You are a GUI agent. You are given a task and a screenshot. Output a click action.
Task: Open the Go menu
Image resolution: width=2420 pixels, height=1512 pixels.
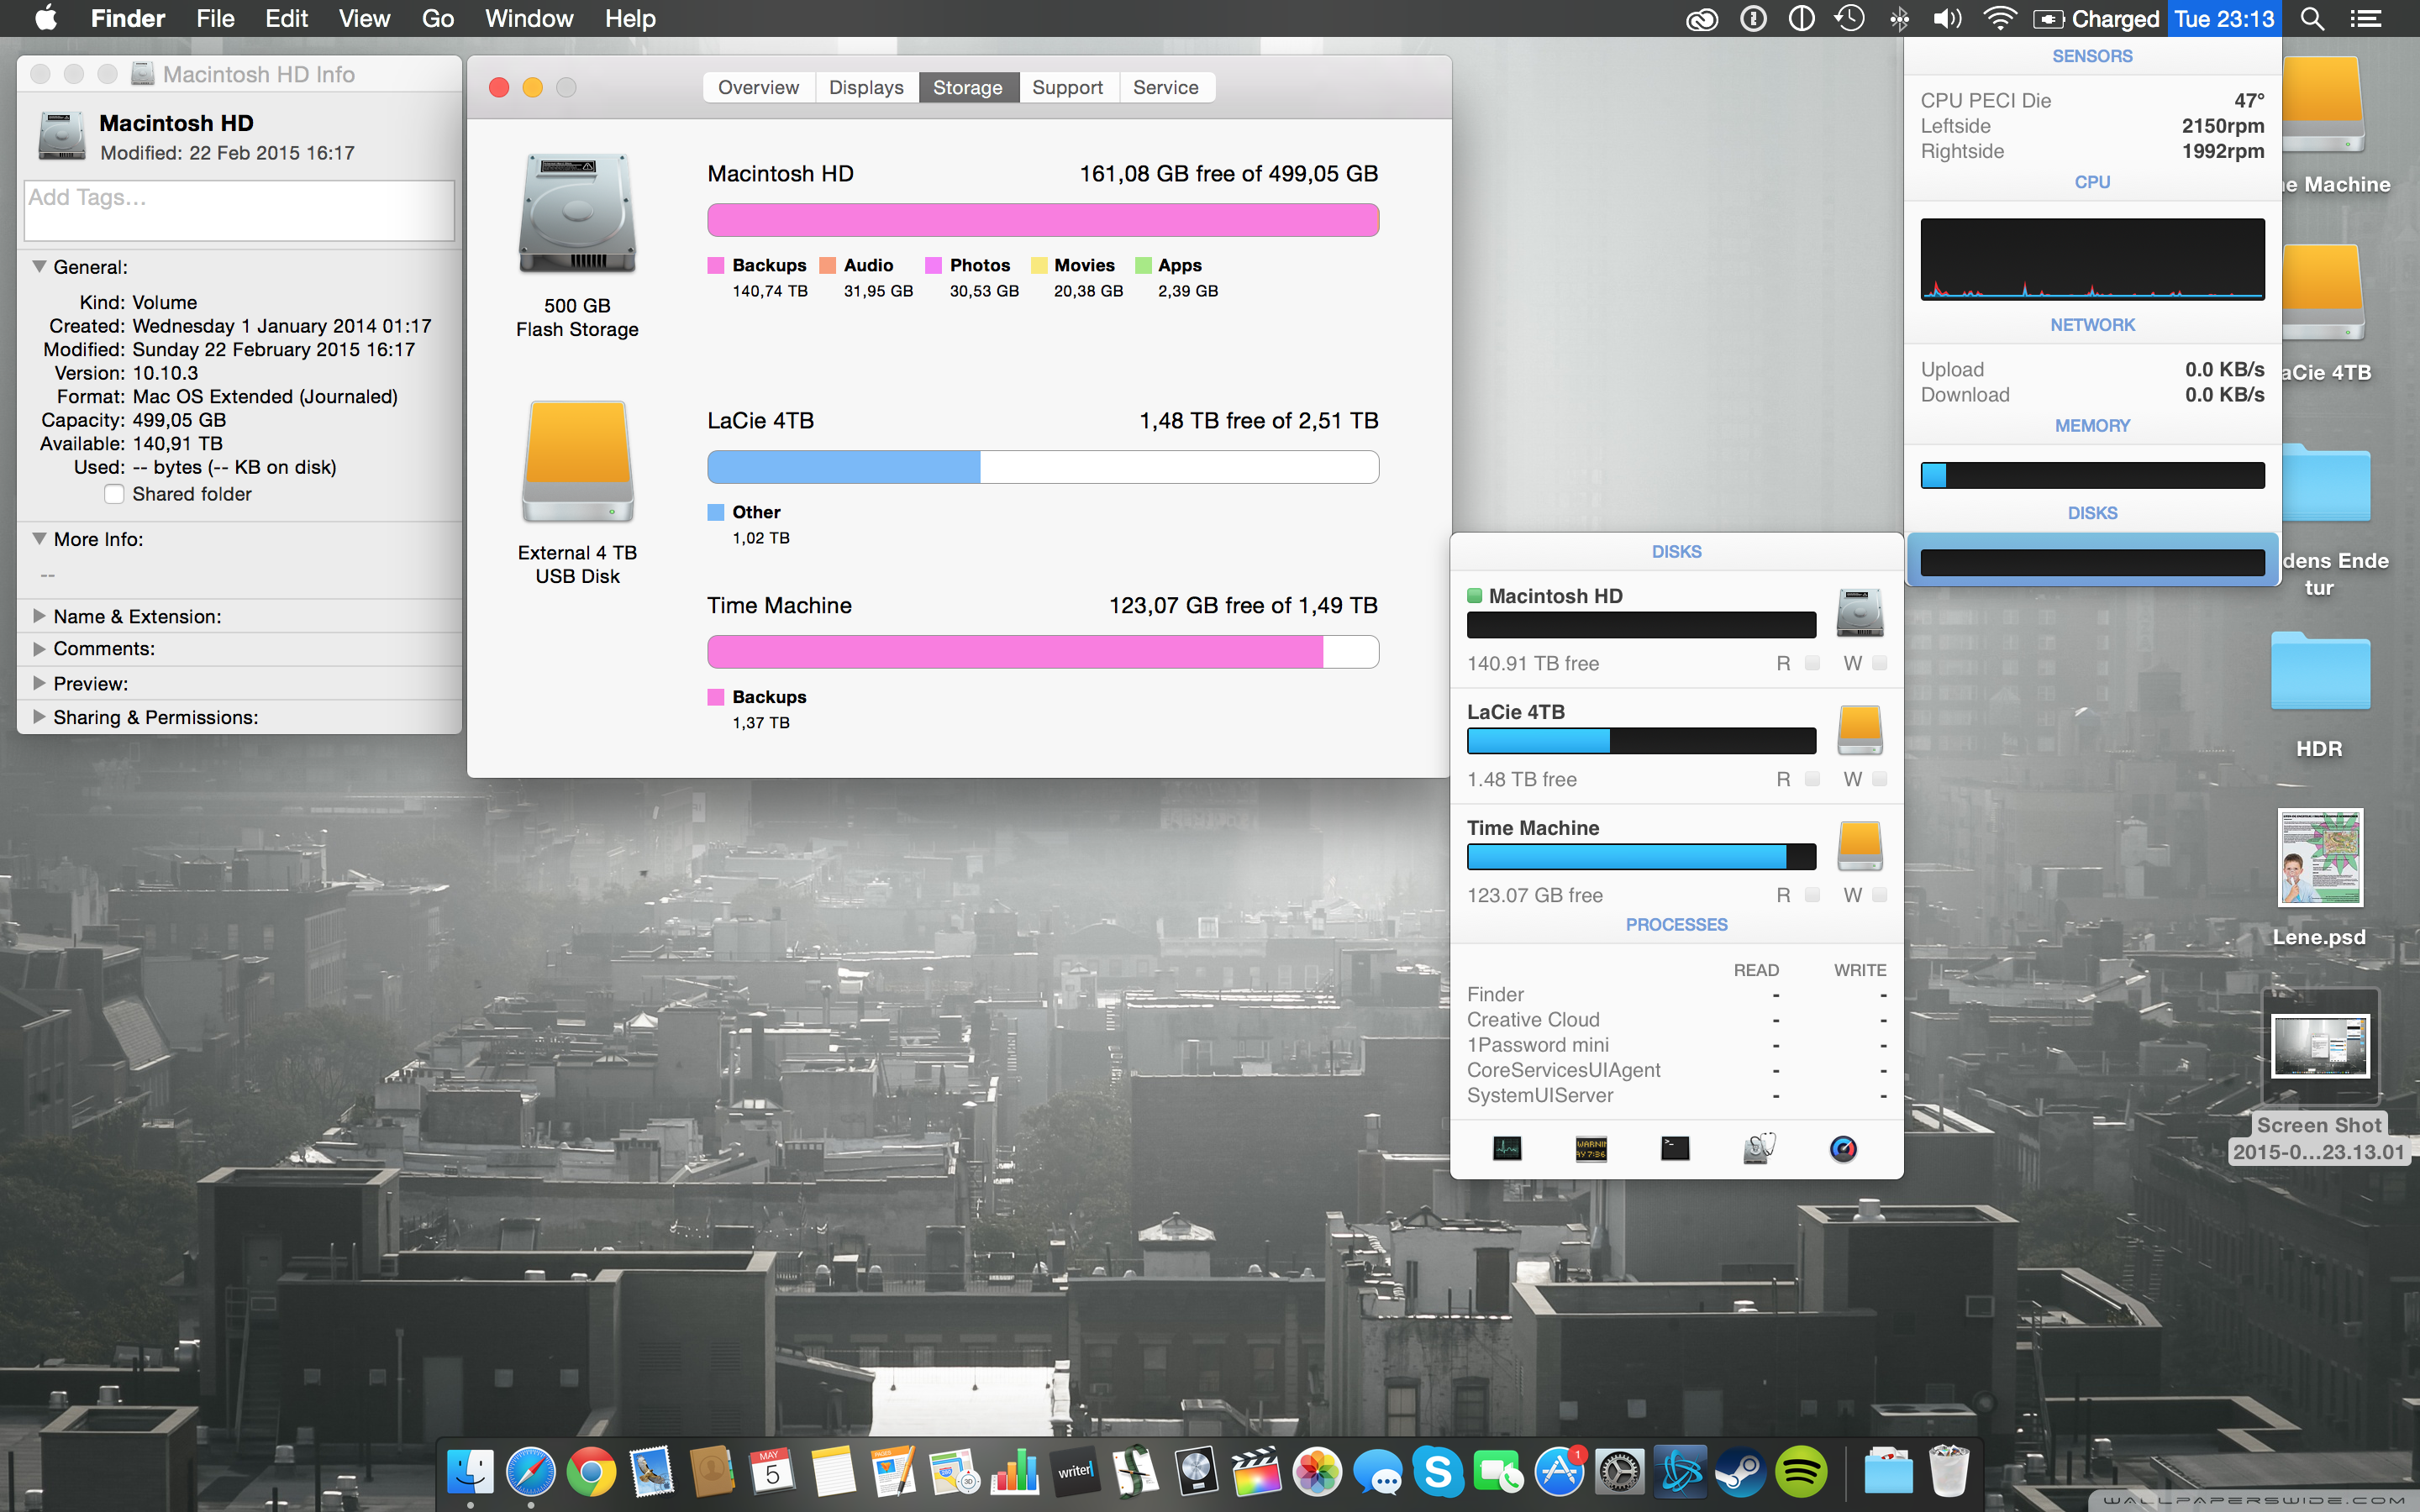click(x=437, y=19)
